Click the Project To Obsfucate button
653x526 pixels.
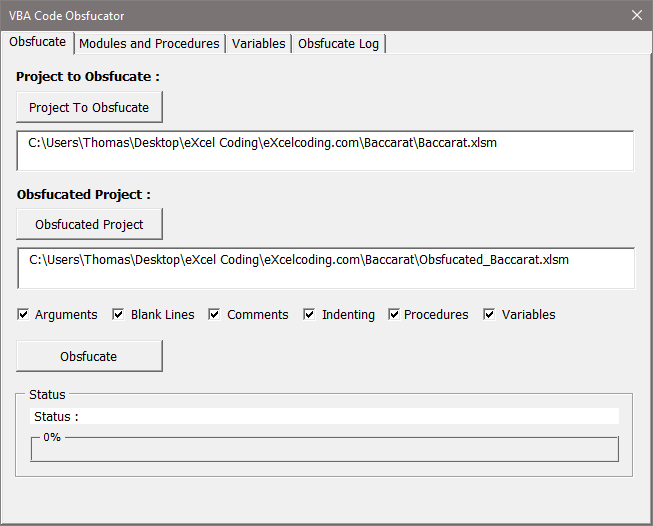89,107
